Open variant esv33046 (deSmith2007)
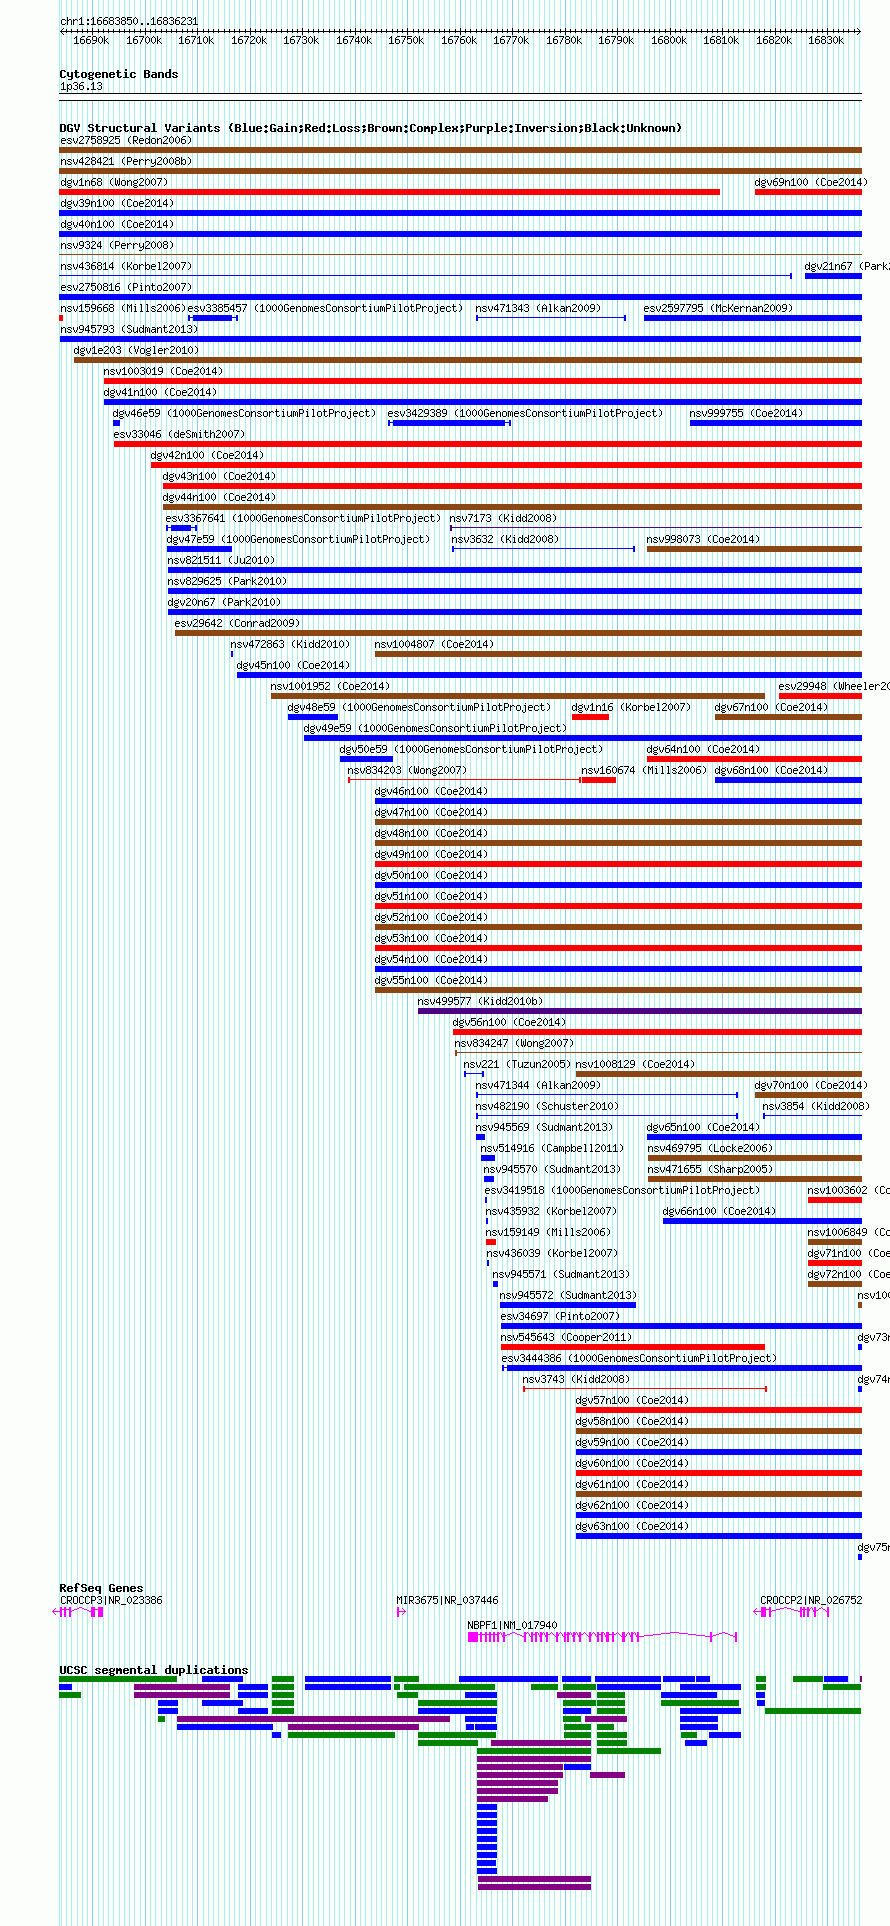 point(179,434)
